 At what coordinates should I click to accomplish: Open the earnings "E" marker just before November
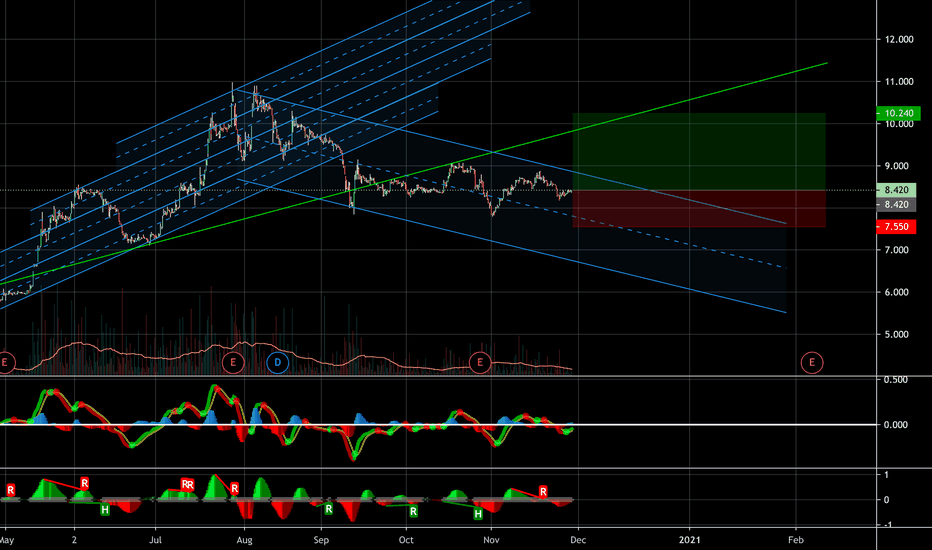tap(480, 363)
